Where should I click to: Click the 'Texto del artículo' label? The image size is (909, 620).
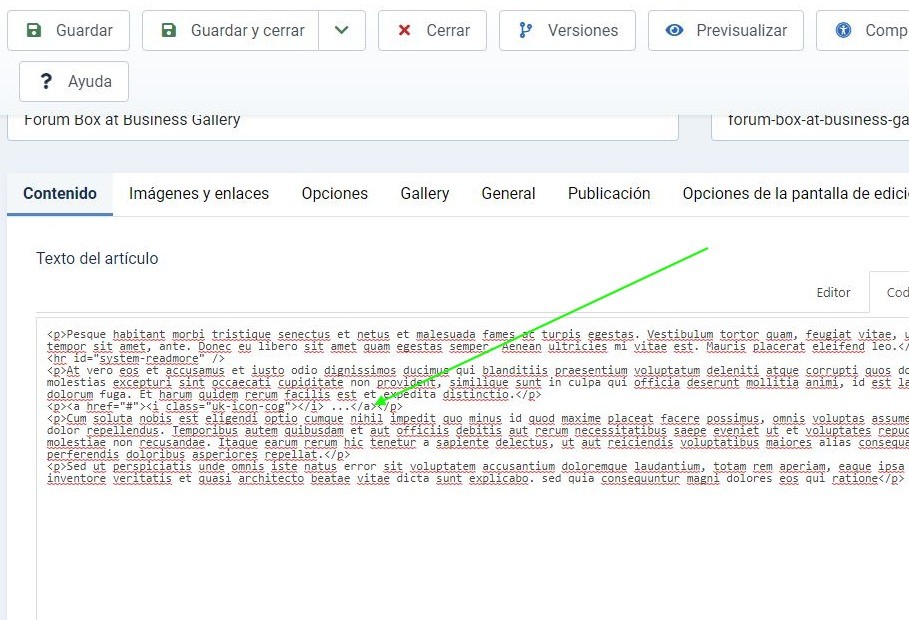click(97, 259)
